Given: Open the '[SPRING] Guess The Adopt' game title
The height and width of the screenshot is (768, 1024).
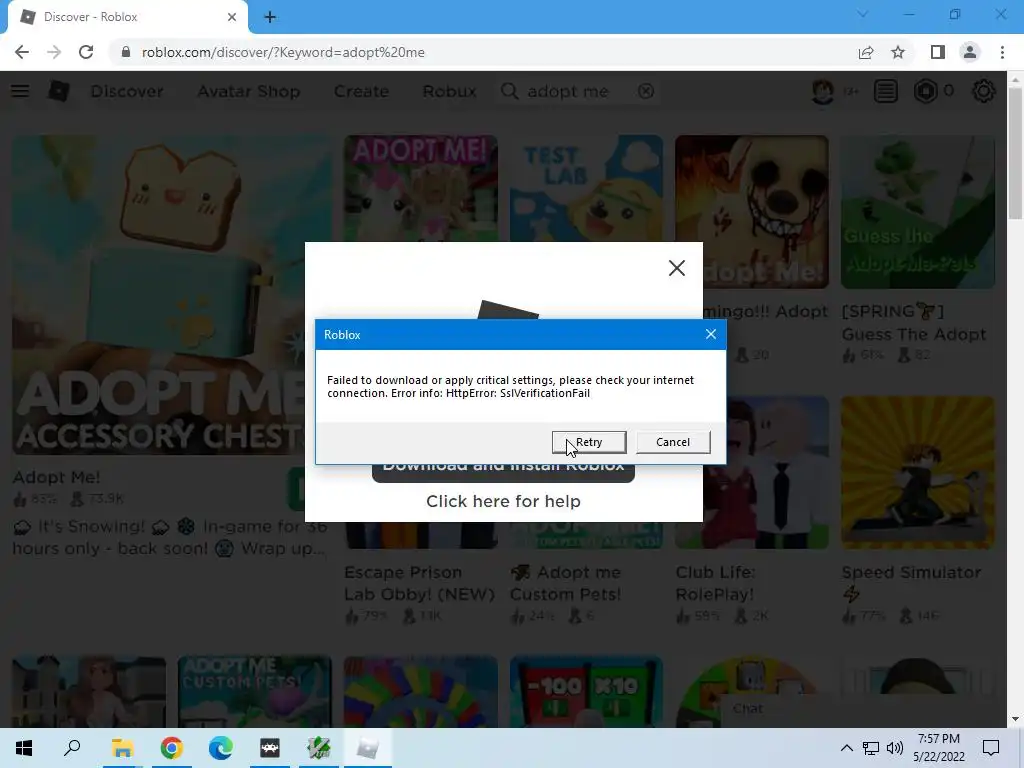Looking at the screenshot, I should point(914,323).
